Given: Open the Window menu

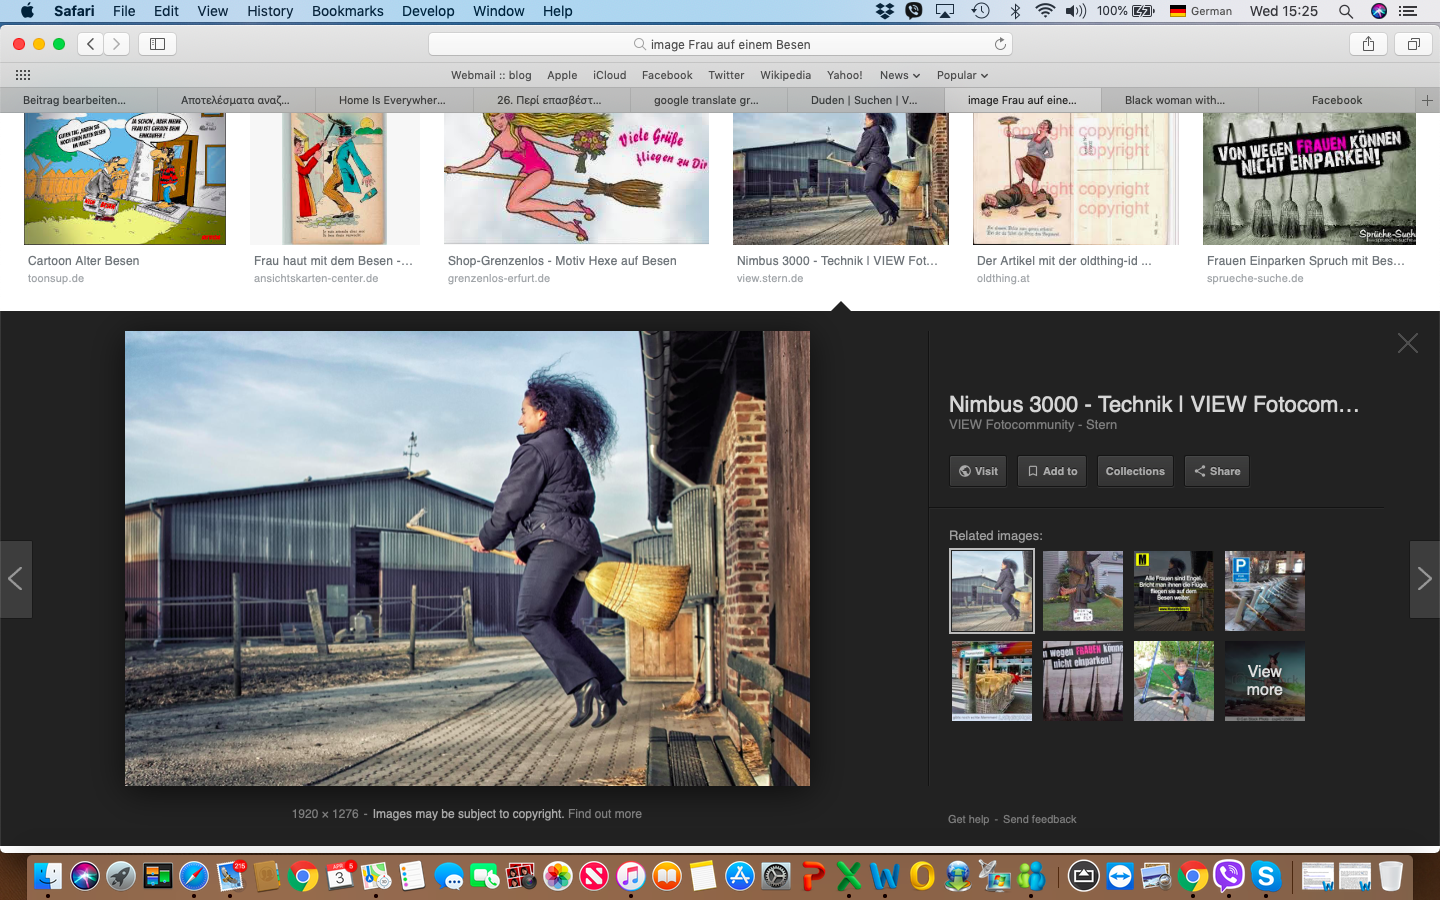Looking at the screenshot, I should [x=498, y=11].
